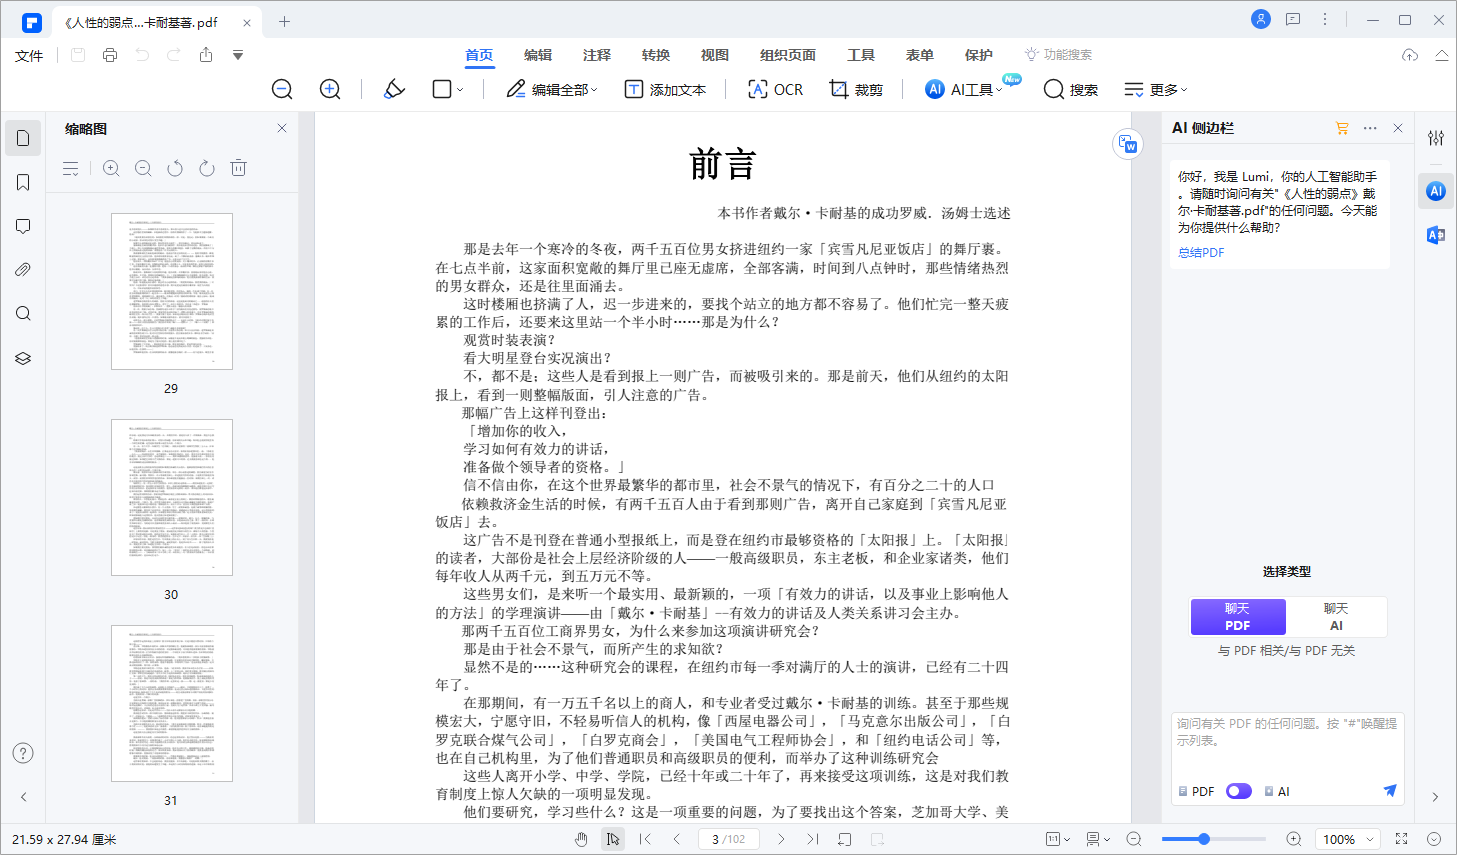The height and width of the screenshot is (855, 1457).
Task: Open the shopping cart icon in AI sidebar
Action: [x=1342, y=128]
